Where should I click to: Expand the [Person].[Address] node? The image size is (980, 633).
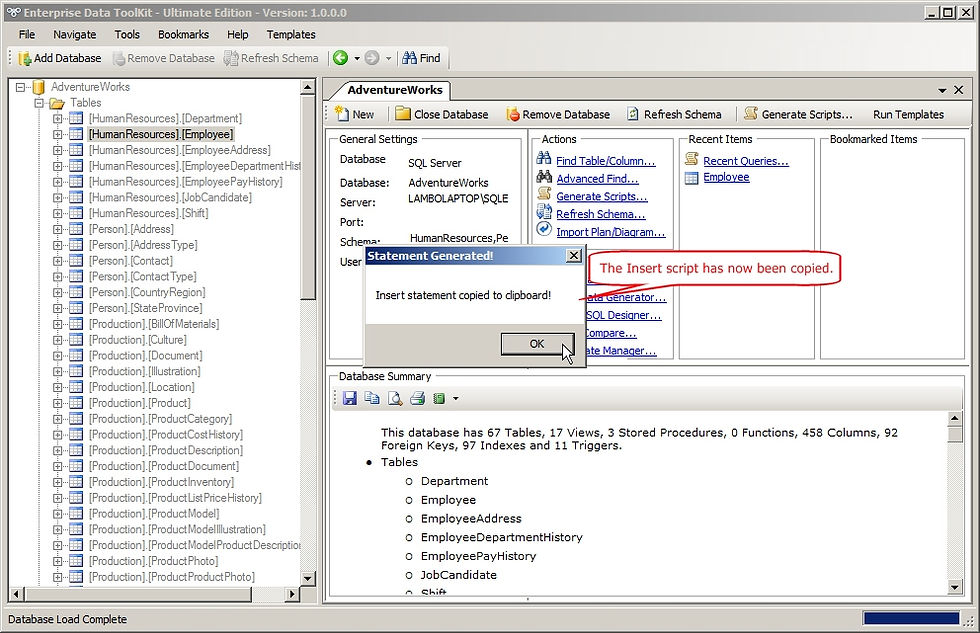pos(58,229)
